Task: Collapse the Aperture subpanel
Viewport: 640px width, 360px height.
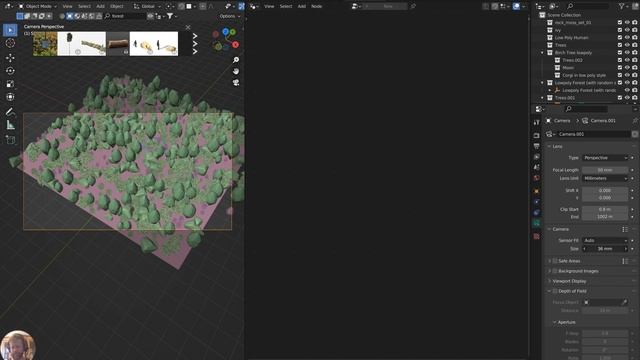Action: coord(555,322)
